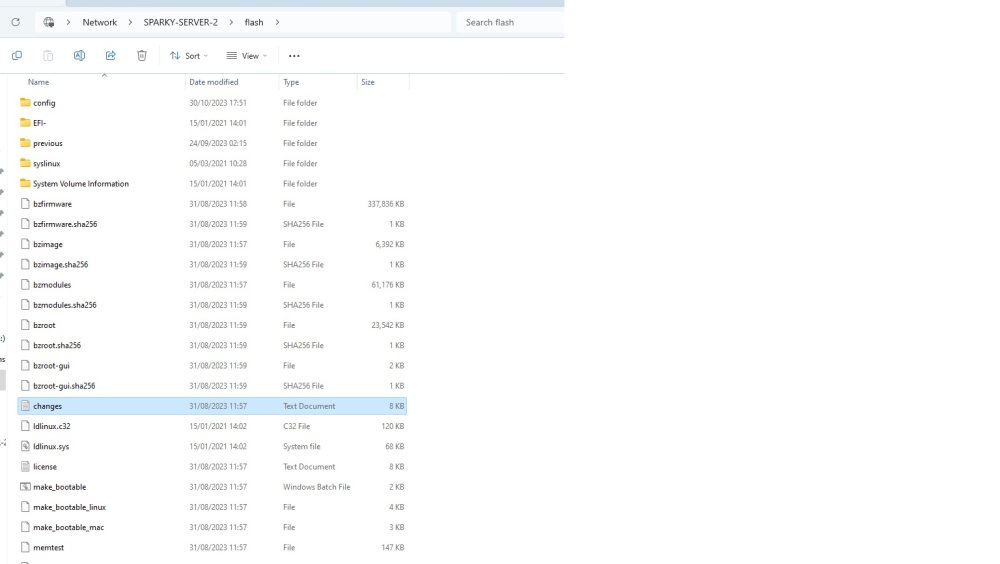Expand chevron after Network in breadcrumb
Screen dimensions: 1000x564
130,22
